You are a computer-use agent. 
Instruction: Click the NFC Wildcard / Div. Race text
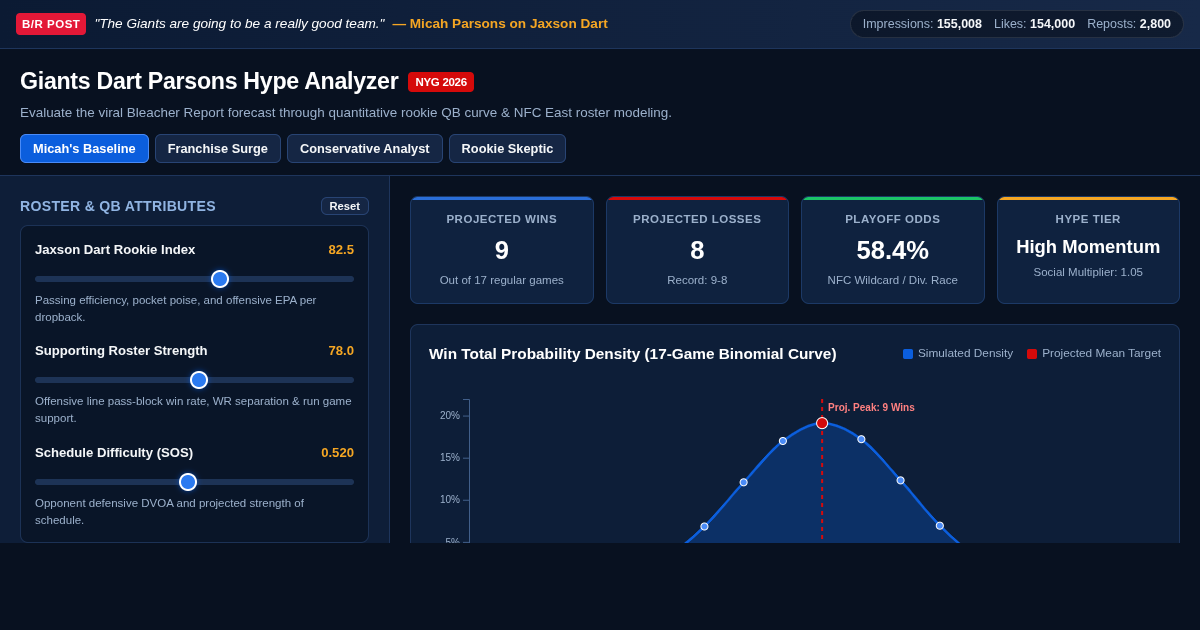893,280
